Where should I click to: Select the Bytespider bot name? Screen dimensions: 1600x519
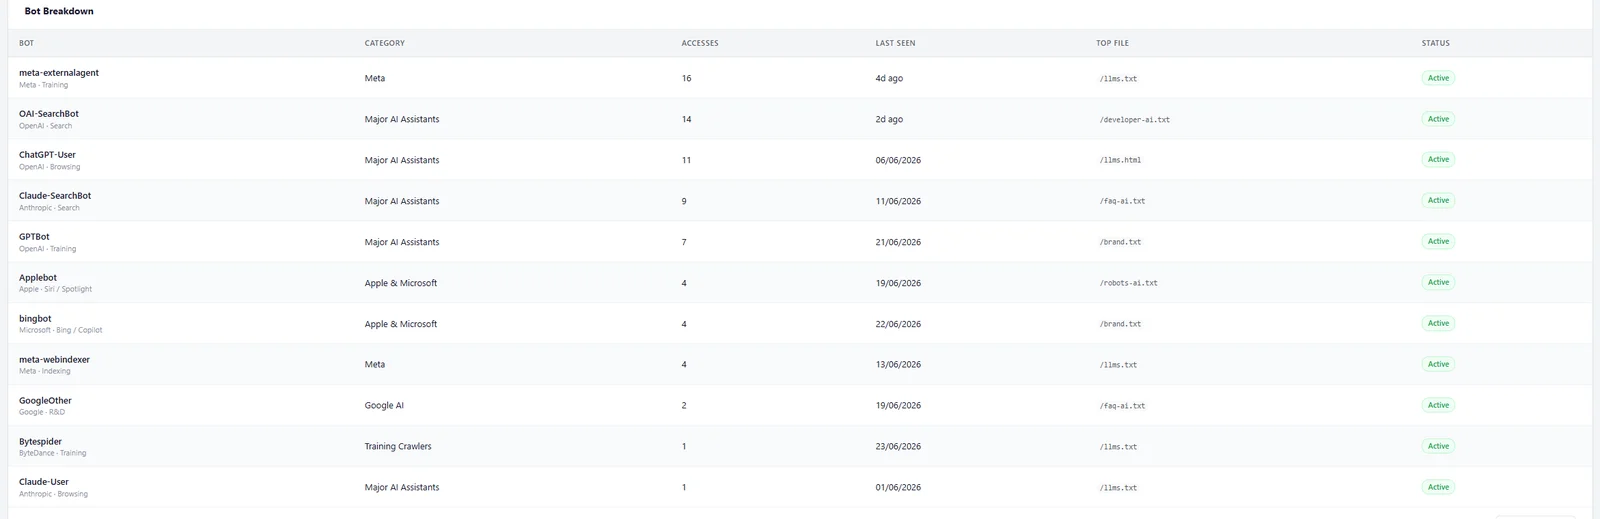point(40,442)
